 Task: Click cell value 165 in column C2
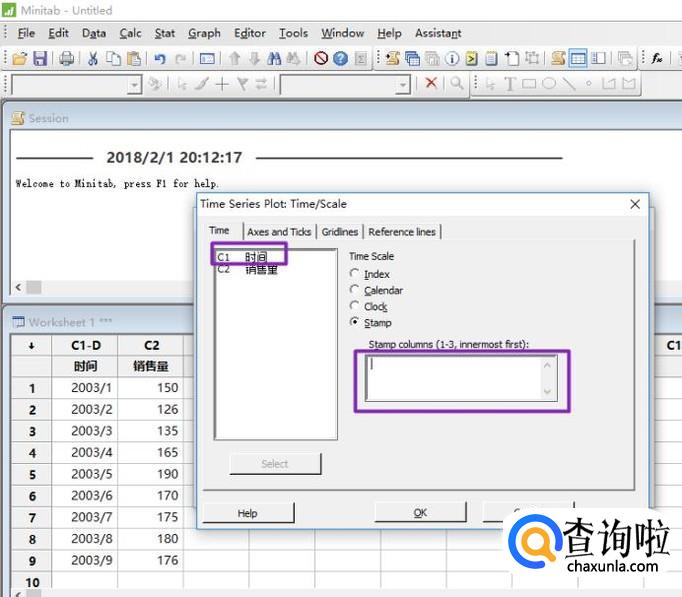pos(151,452)
